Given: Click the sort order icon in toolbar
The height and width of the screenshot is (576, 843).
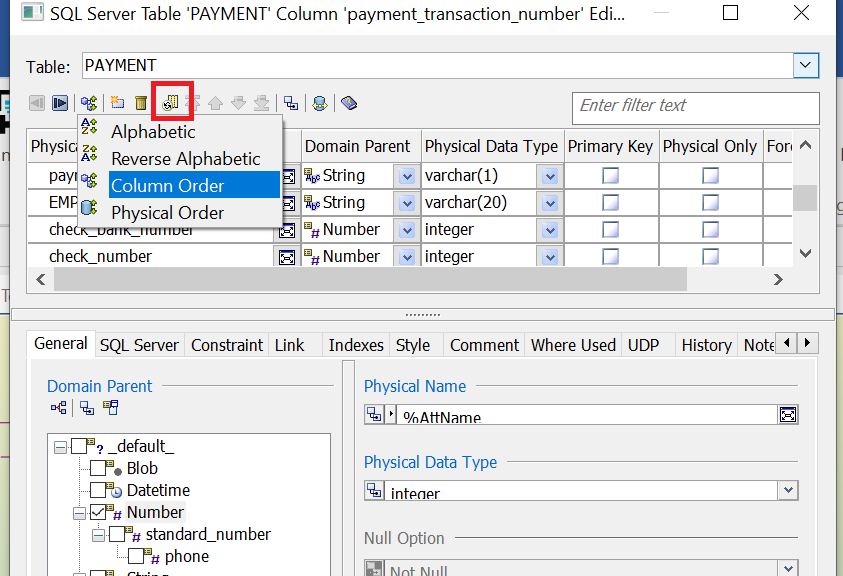Looking at the screenshot, I should click(x=89, y=103).
